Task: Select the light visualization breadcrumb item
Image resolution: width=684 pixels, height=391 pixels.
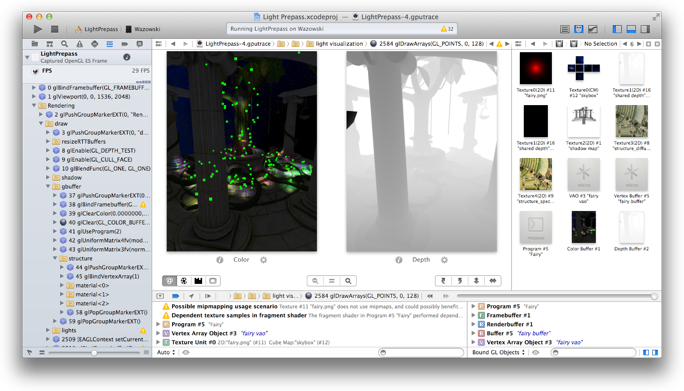Action: click(335, 44)
